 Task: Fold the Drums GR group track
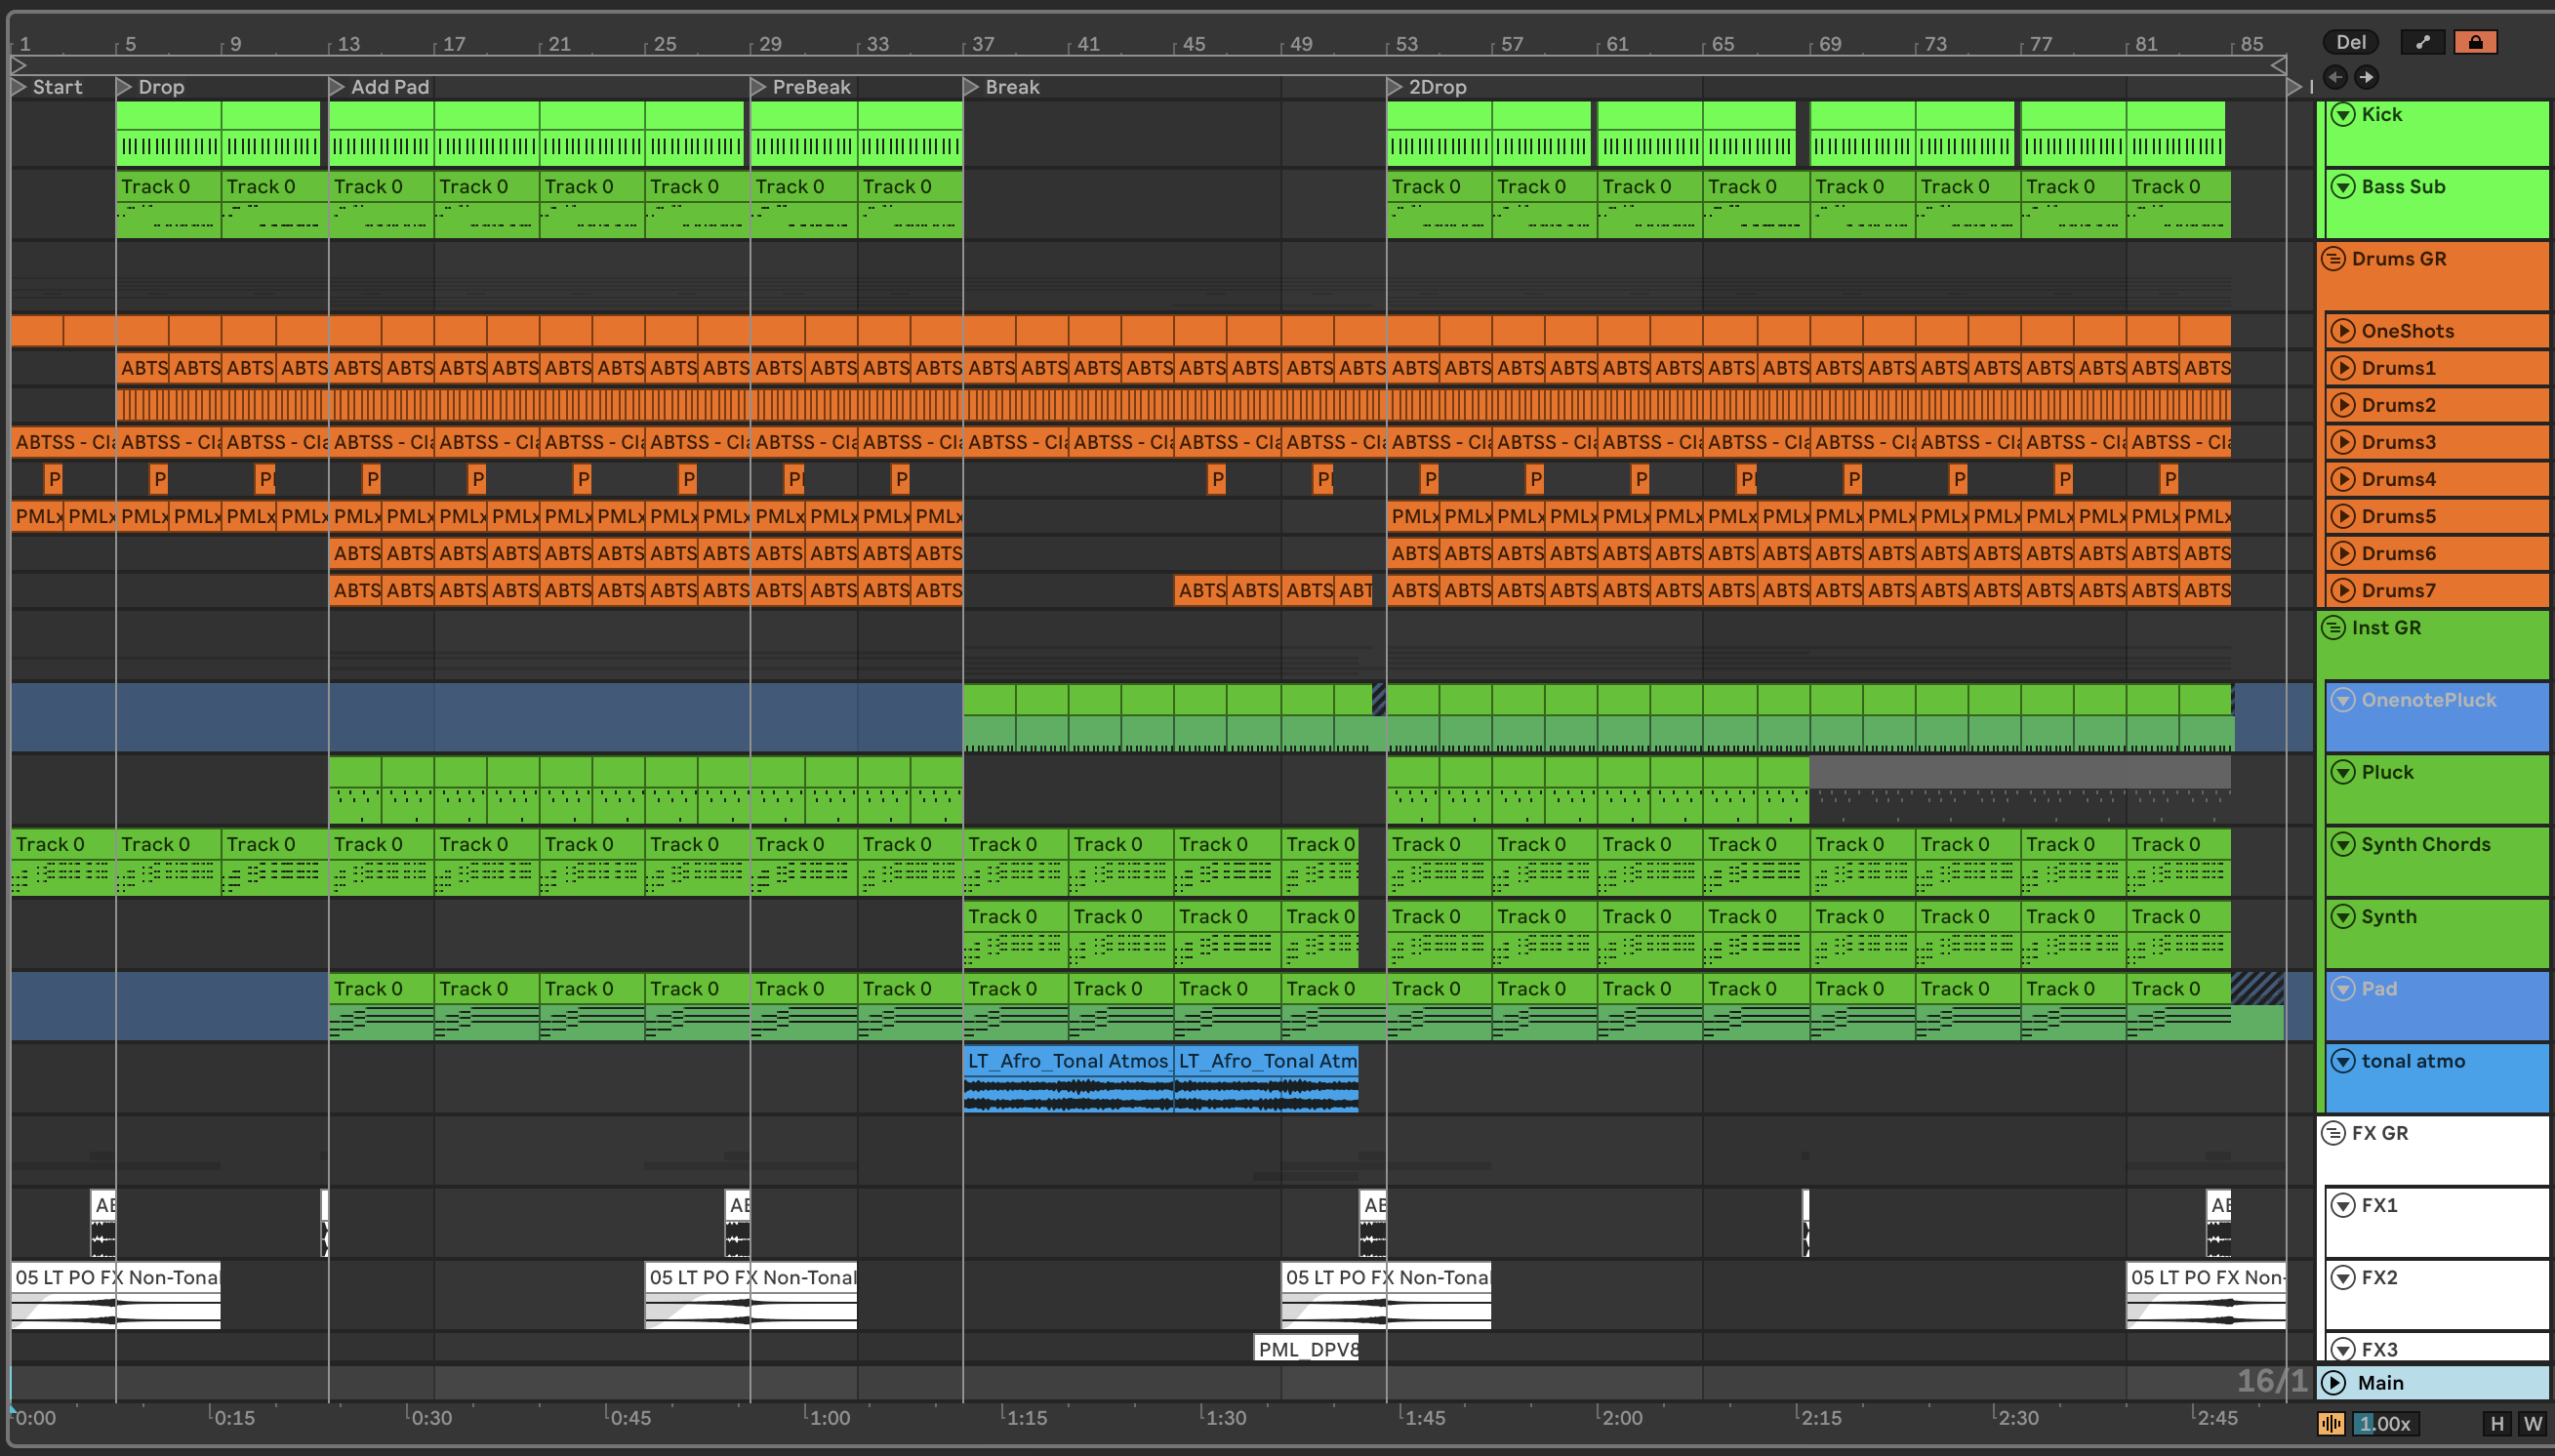(2333, 259)
